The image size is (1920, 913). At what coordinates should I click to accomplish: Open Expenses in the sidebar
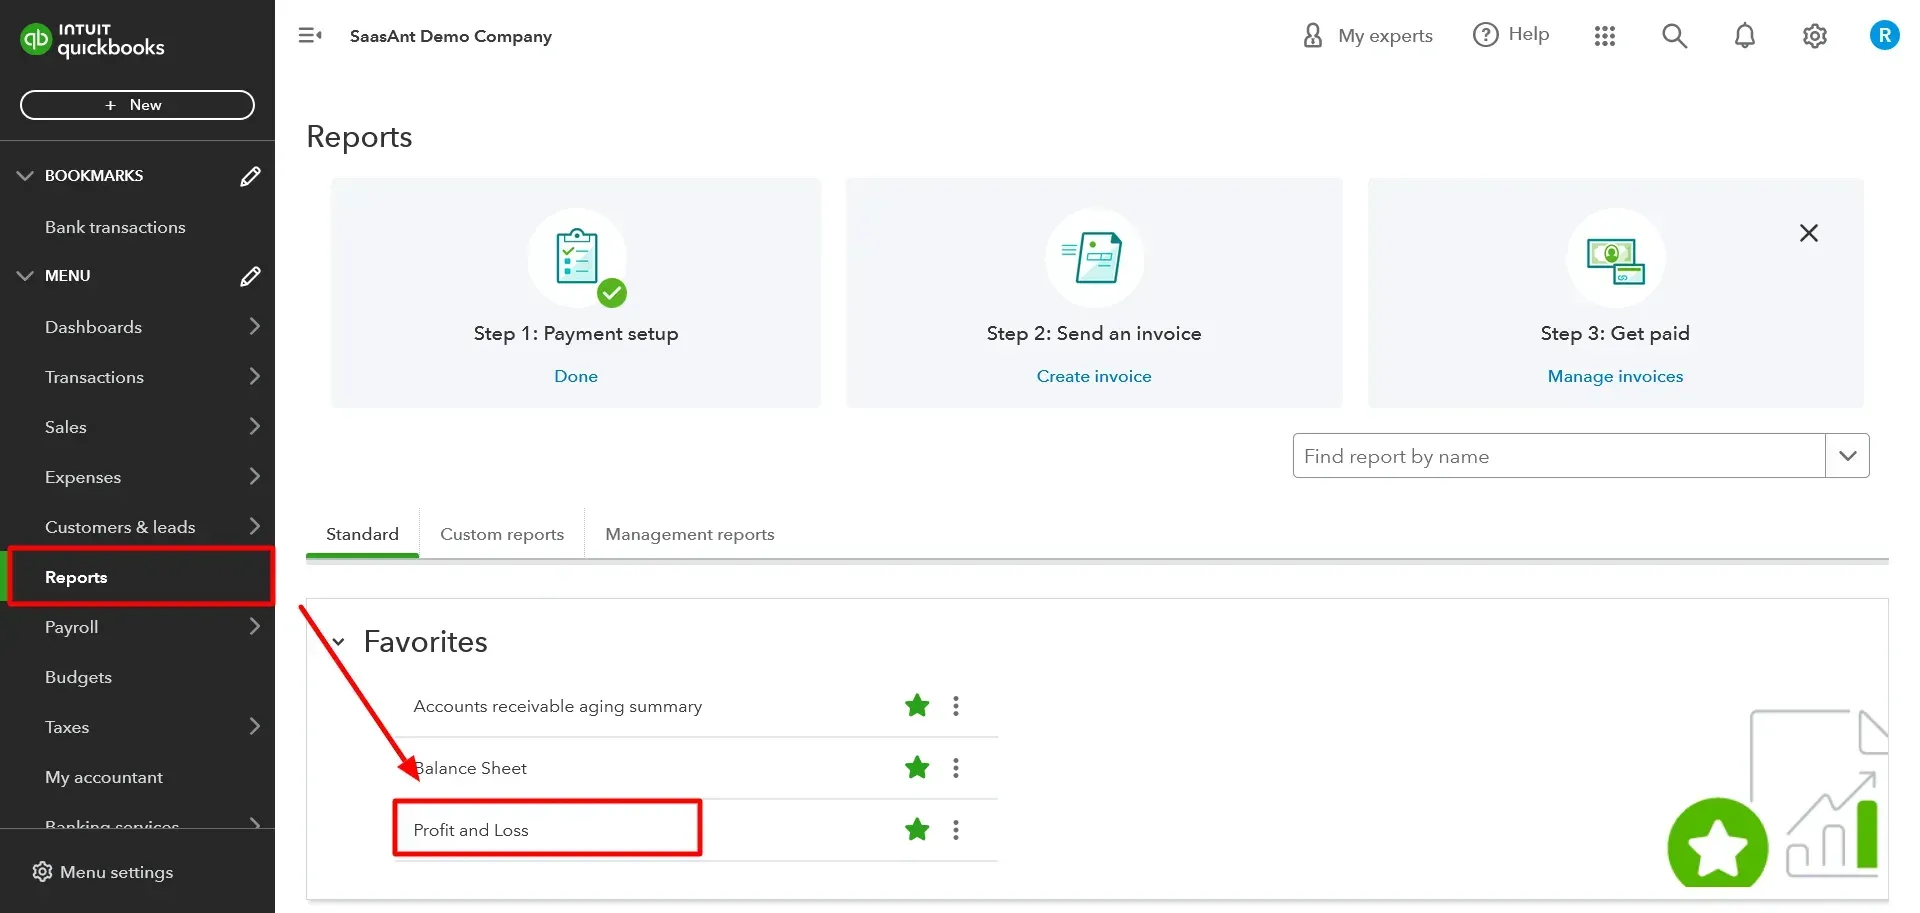click(x=83, y=477)
